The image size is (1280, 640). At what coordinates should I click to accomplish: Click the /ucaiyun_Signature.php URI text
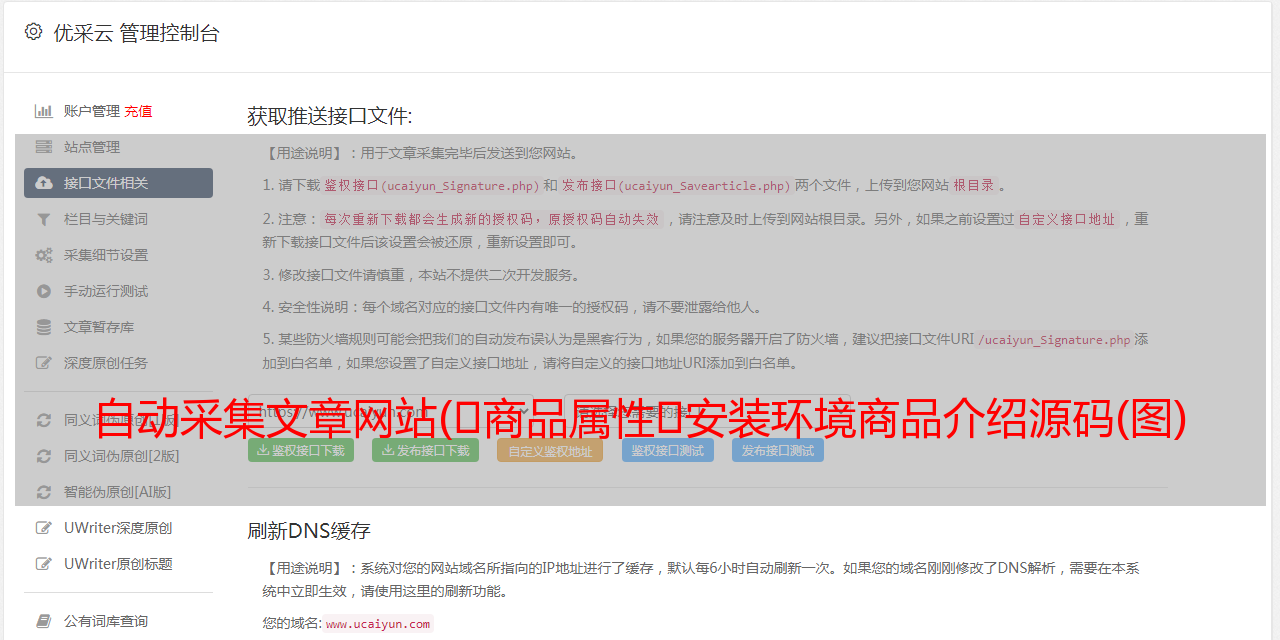pos(1054,340)
